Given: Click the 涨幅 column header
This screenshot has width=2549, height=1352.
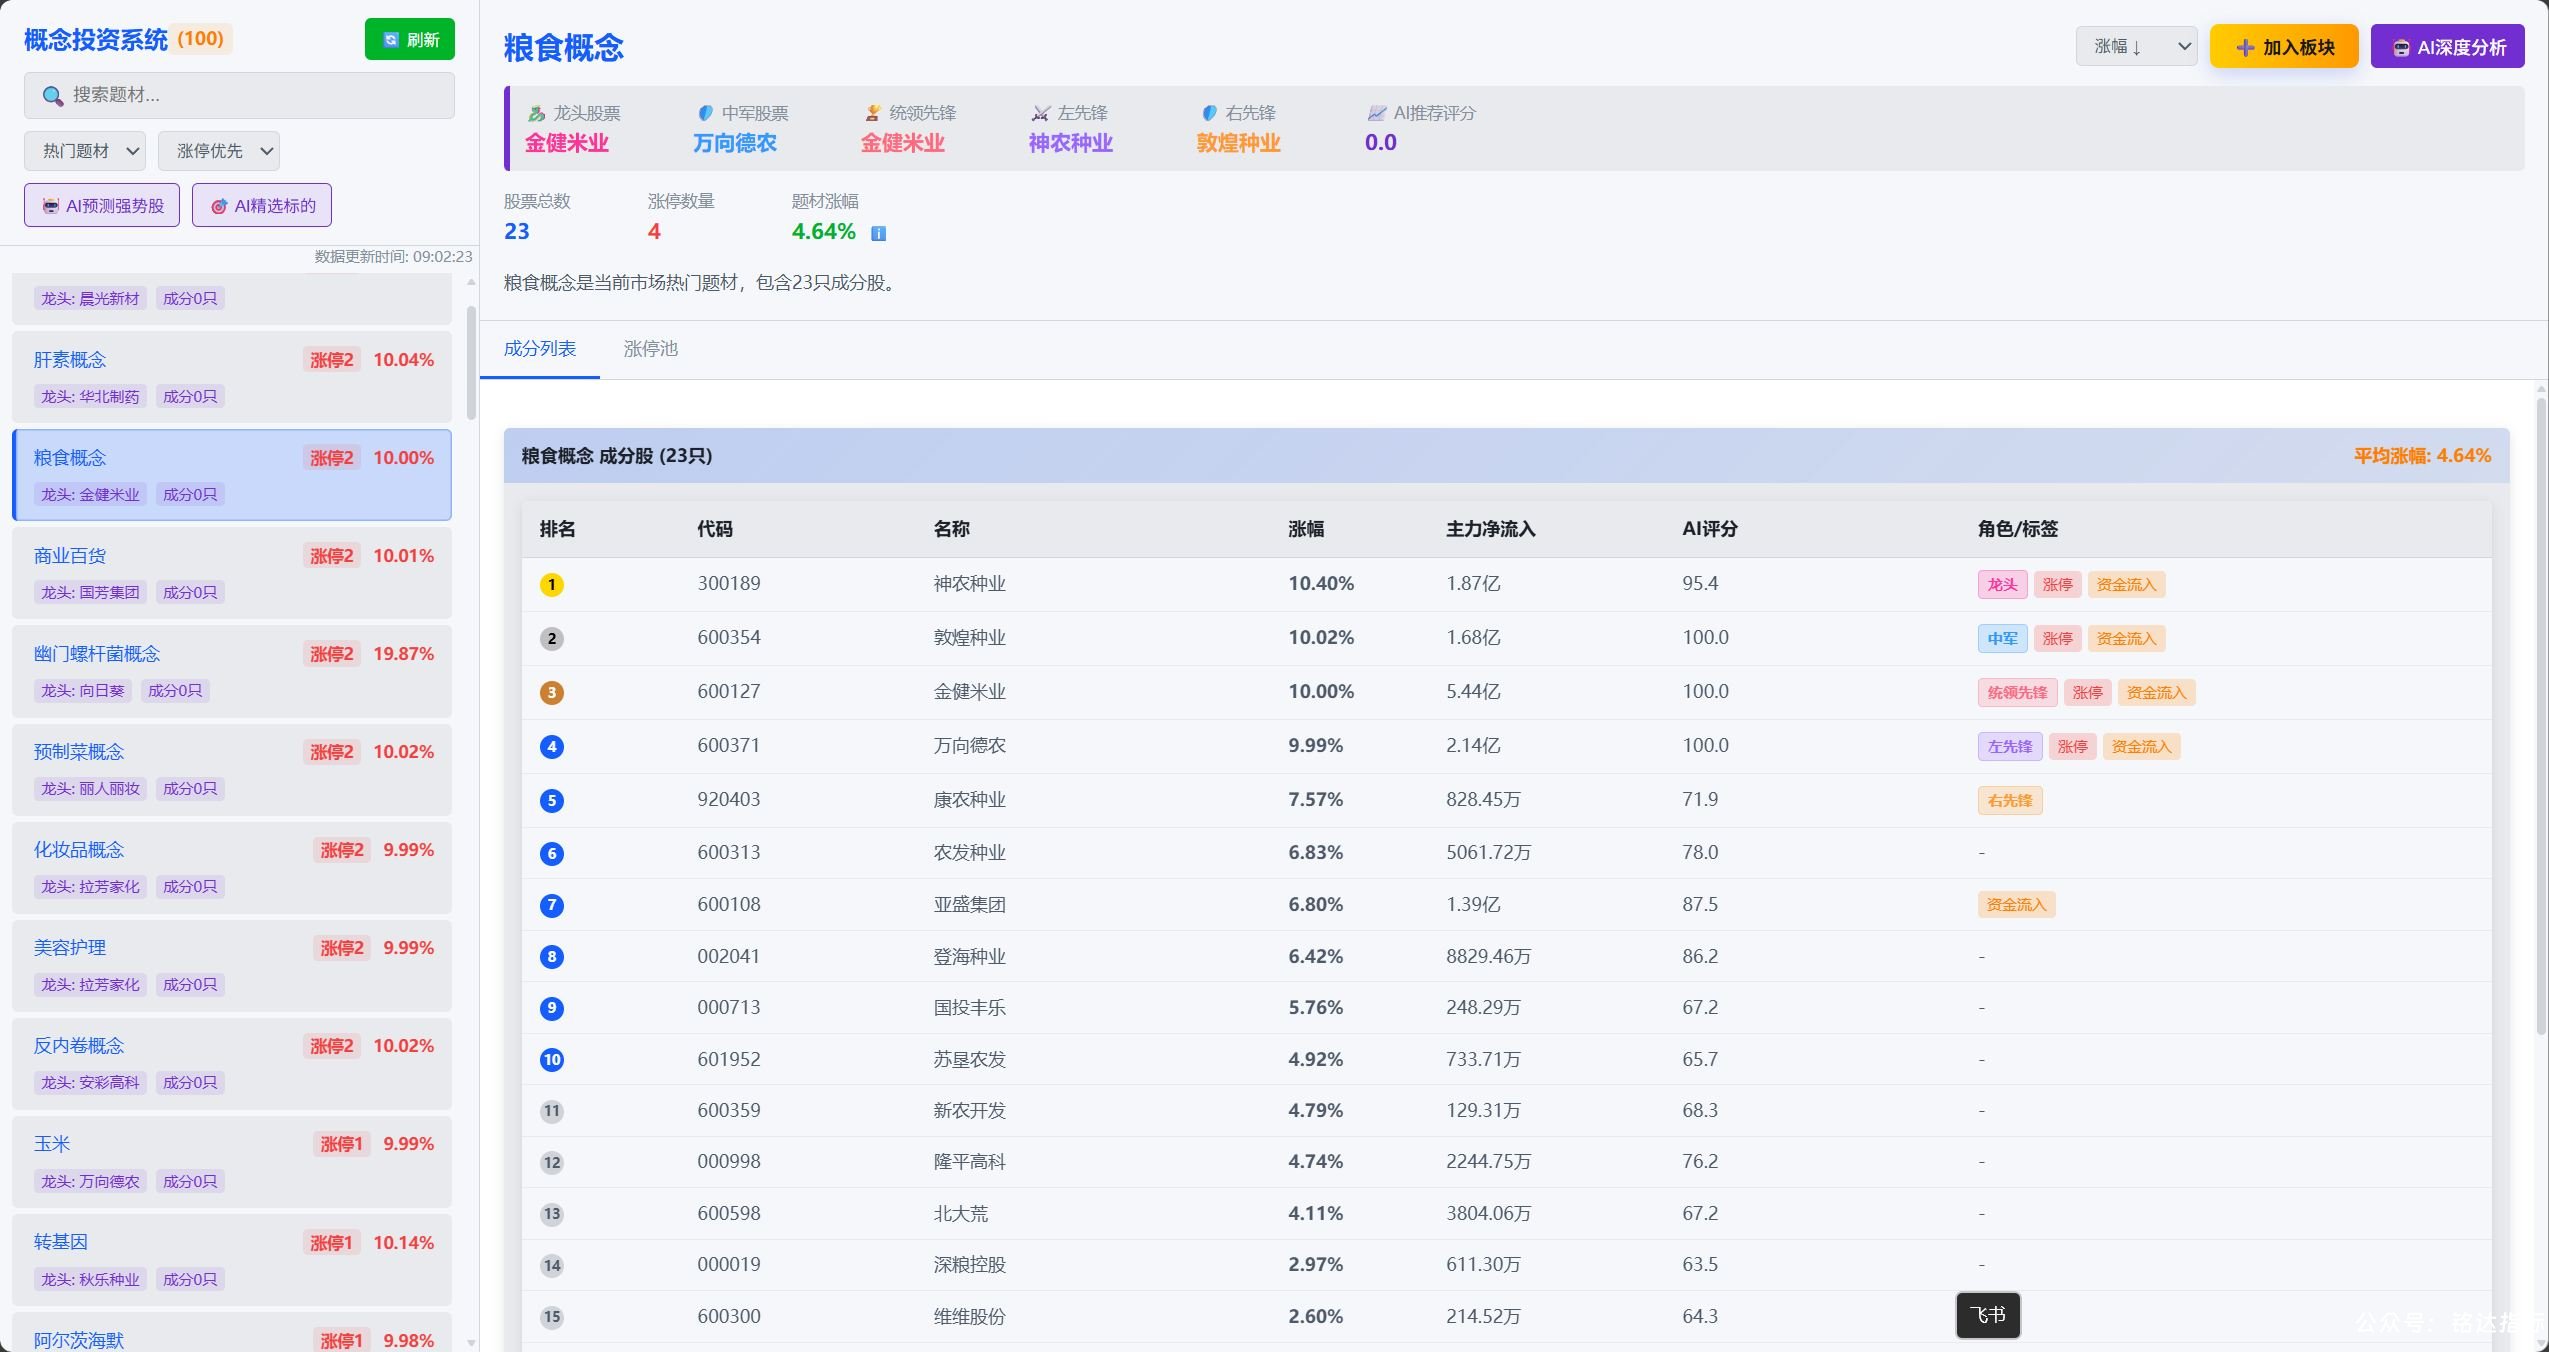Looking at the screenshot, I should pyautogui.click(x=1306, y=529).
